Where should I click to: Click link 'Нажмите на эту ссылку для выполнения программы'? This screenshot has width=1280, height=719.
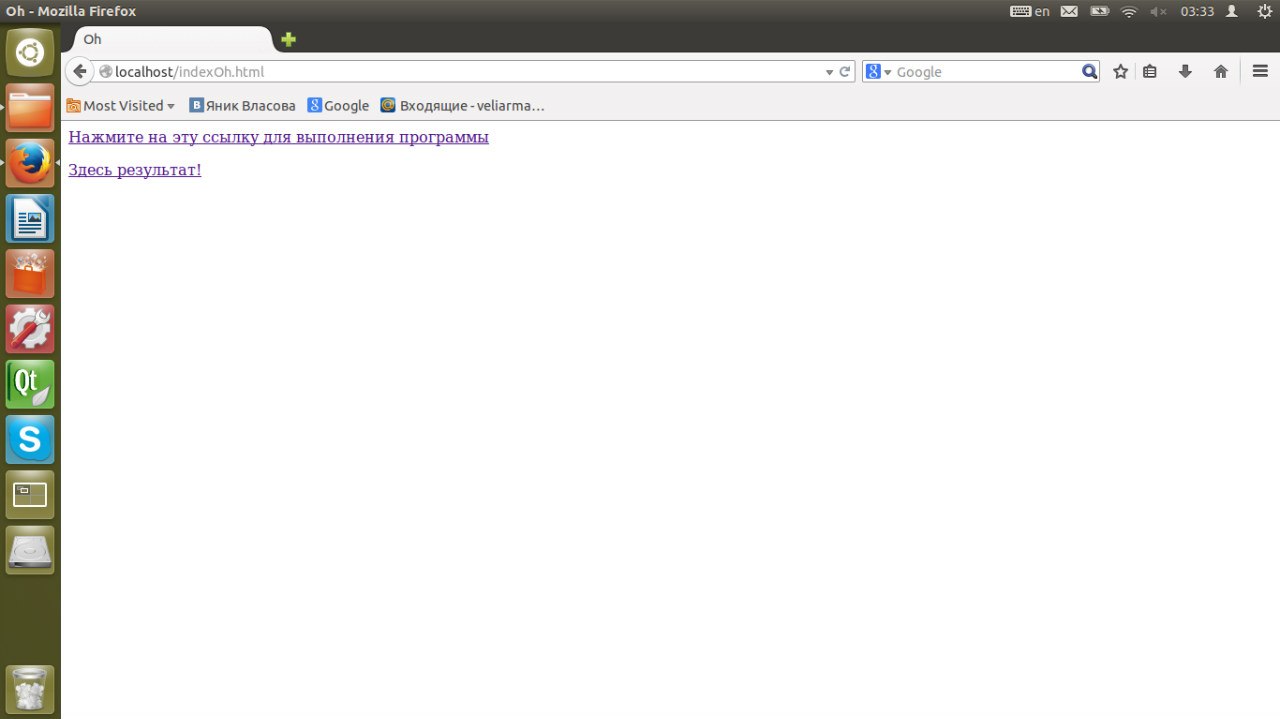pos(278,137)
